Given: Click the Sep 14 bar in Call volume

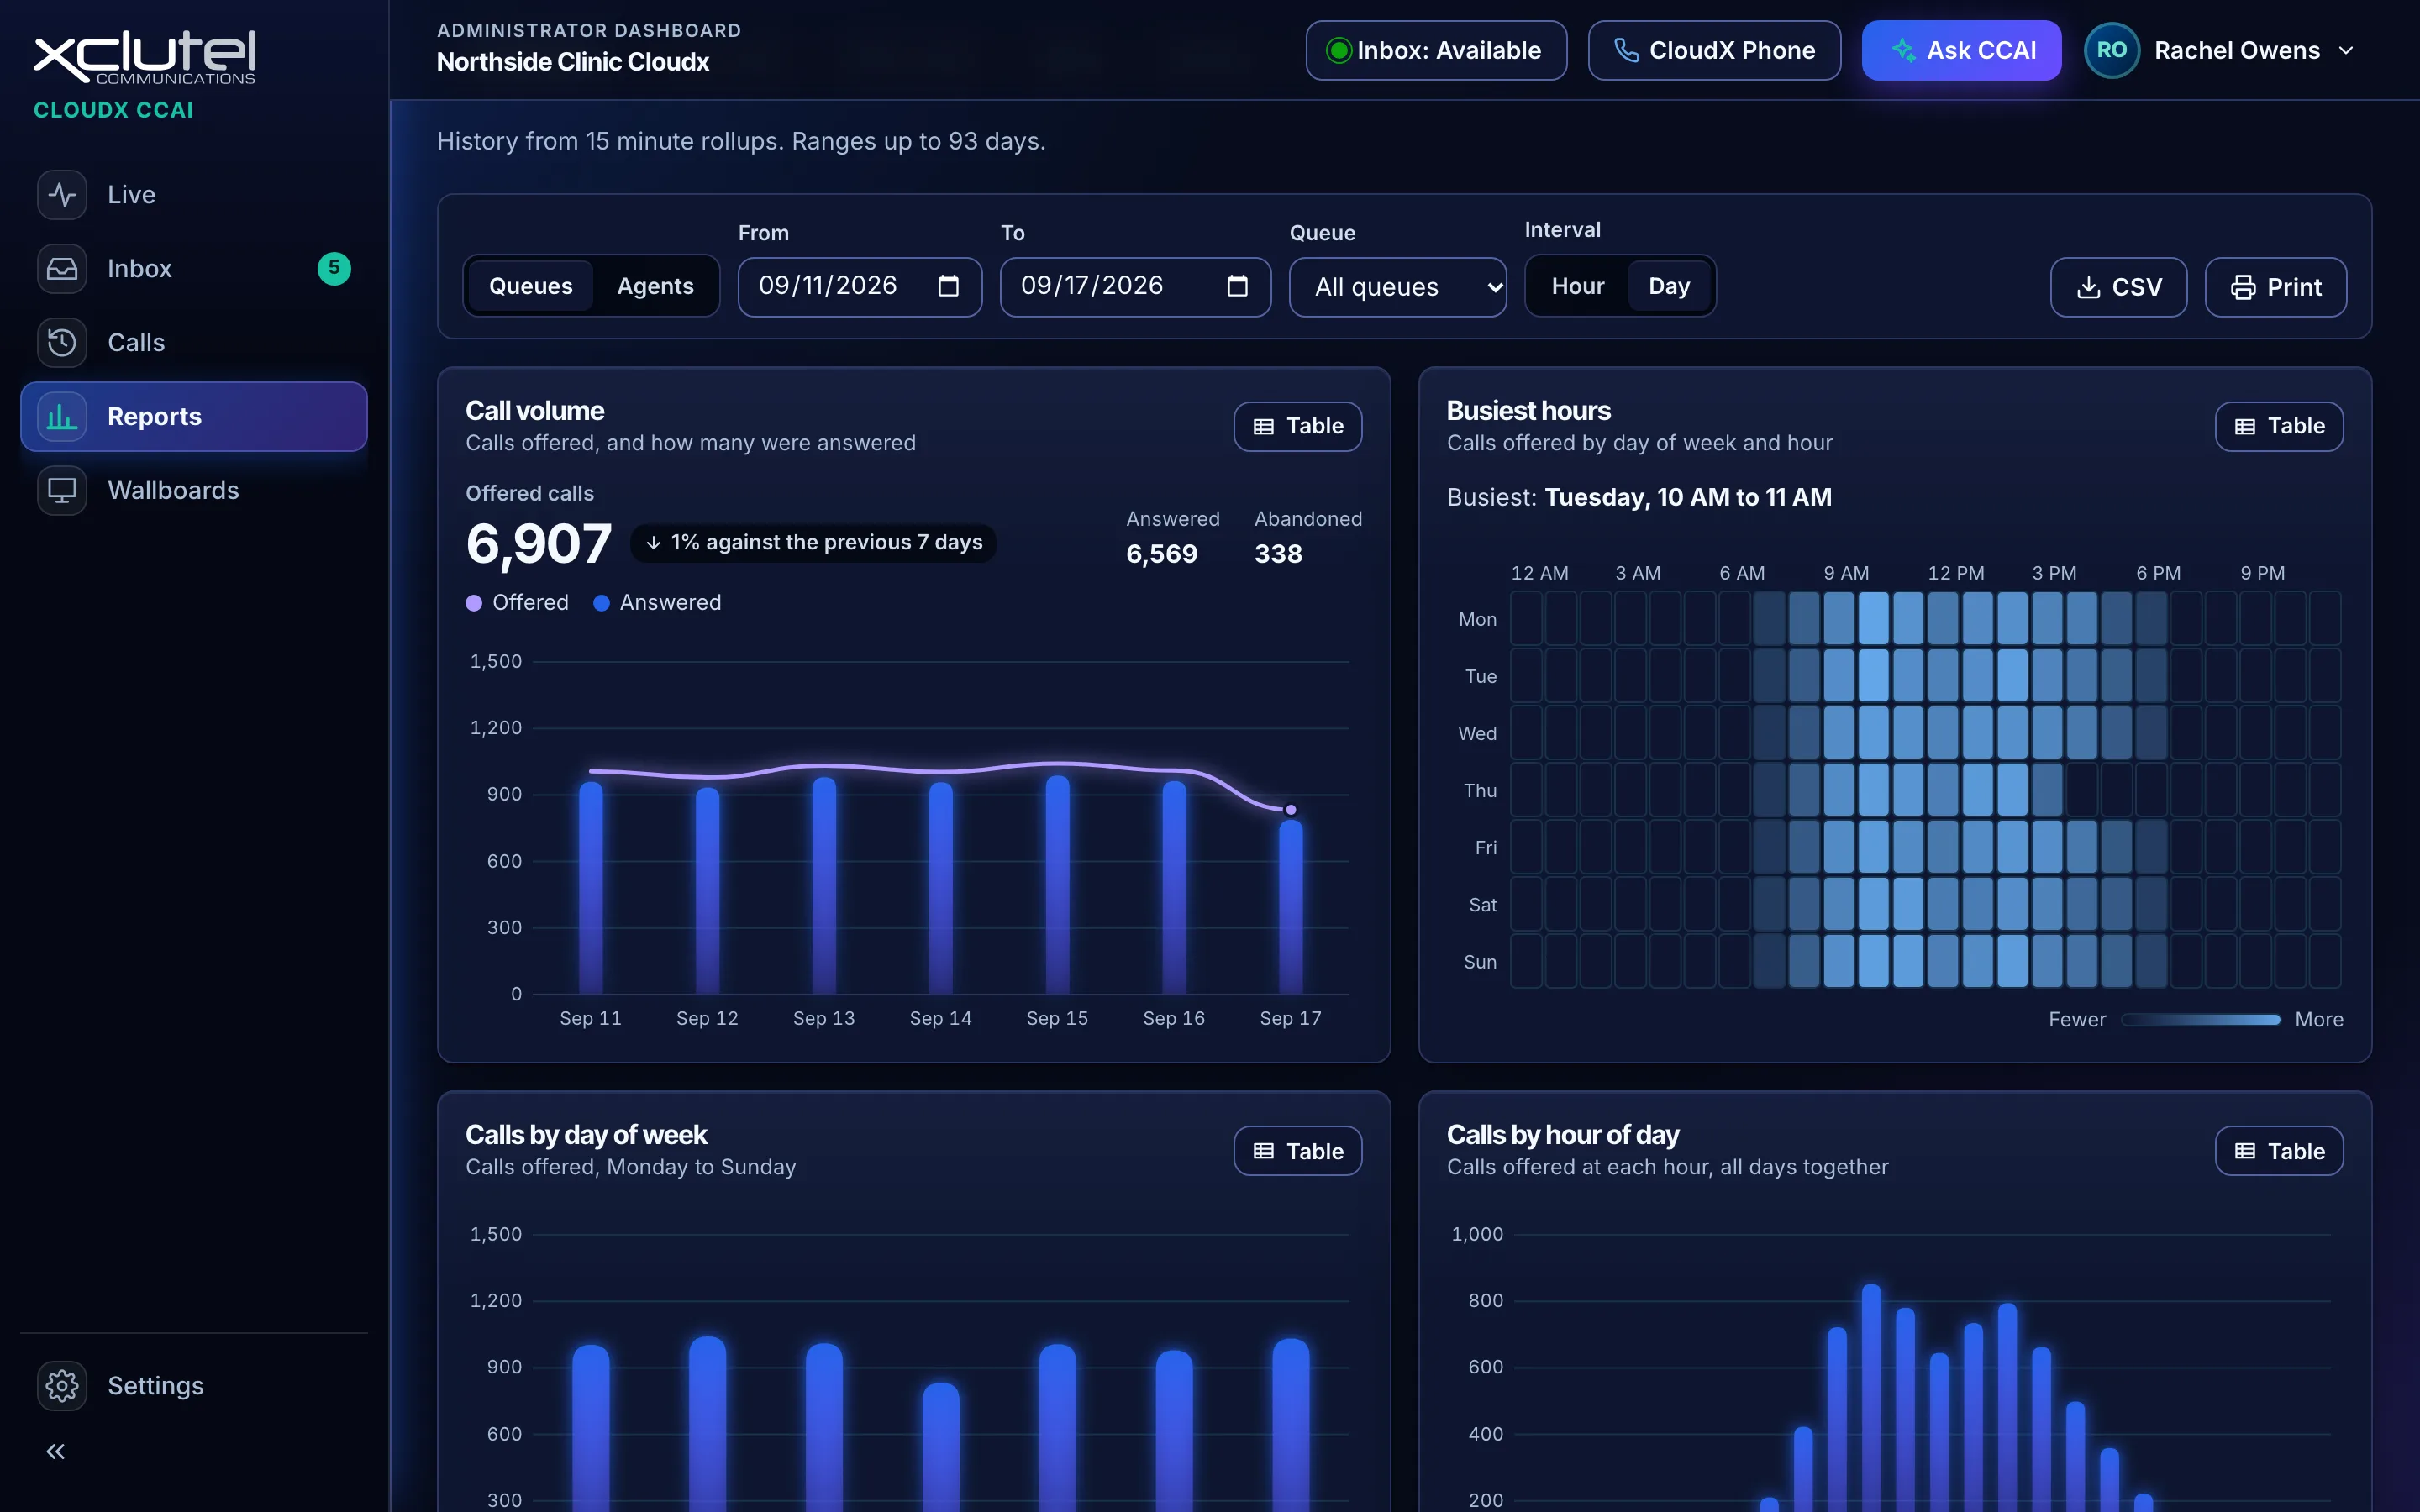Looking at the screenshot, I should [x=941, y=888].
